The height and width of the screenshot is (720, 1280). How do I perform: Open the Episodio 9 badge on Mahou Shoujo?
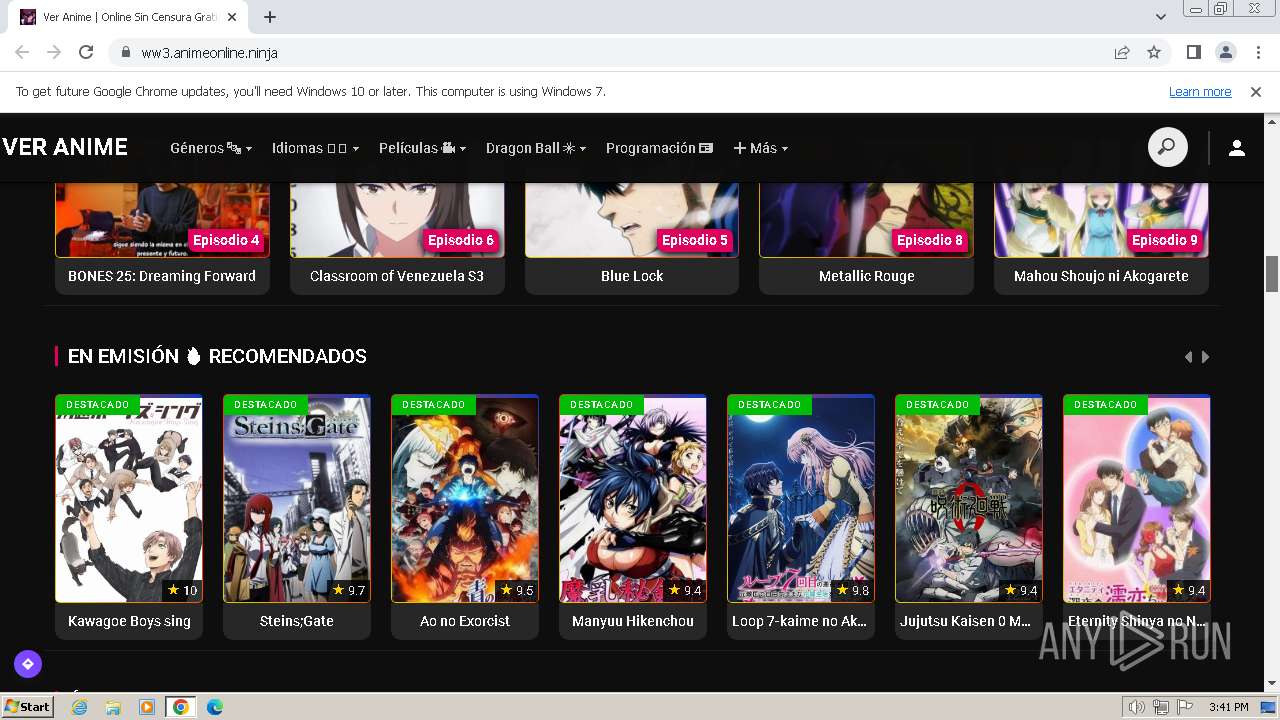tap(1165, 240)
